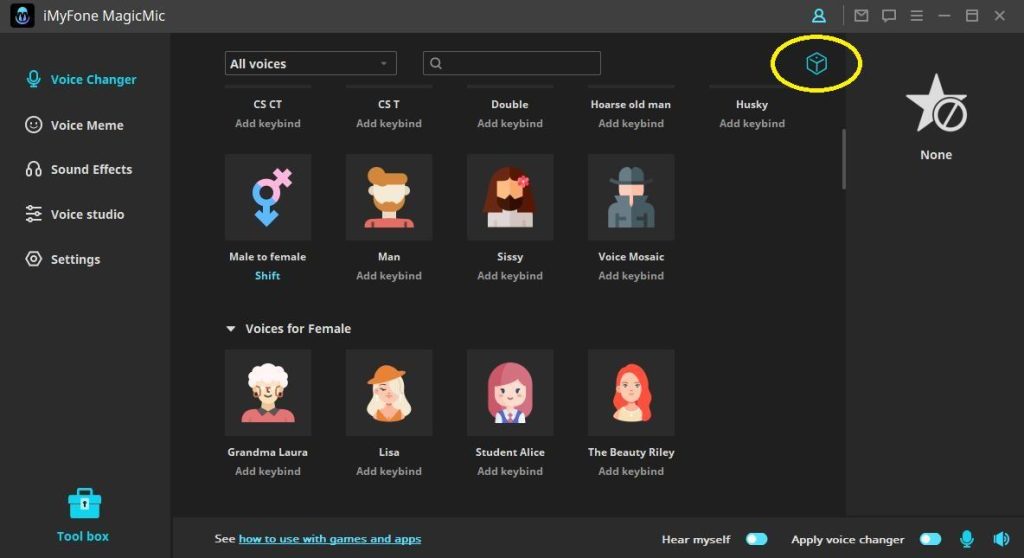Click the Husky voice label
Image resolution: width=1024 pixels, height=558 pixels.
pos(752,105)
